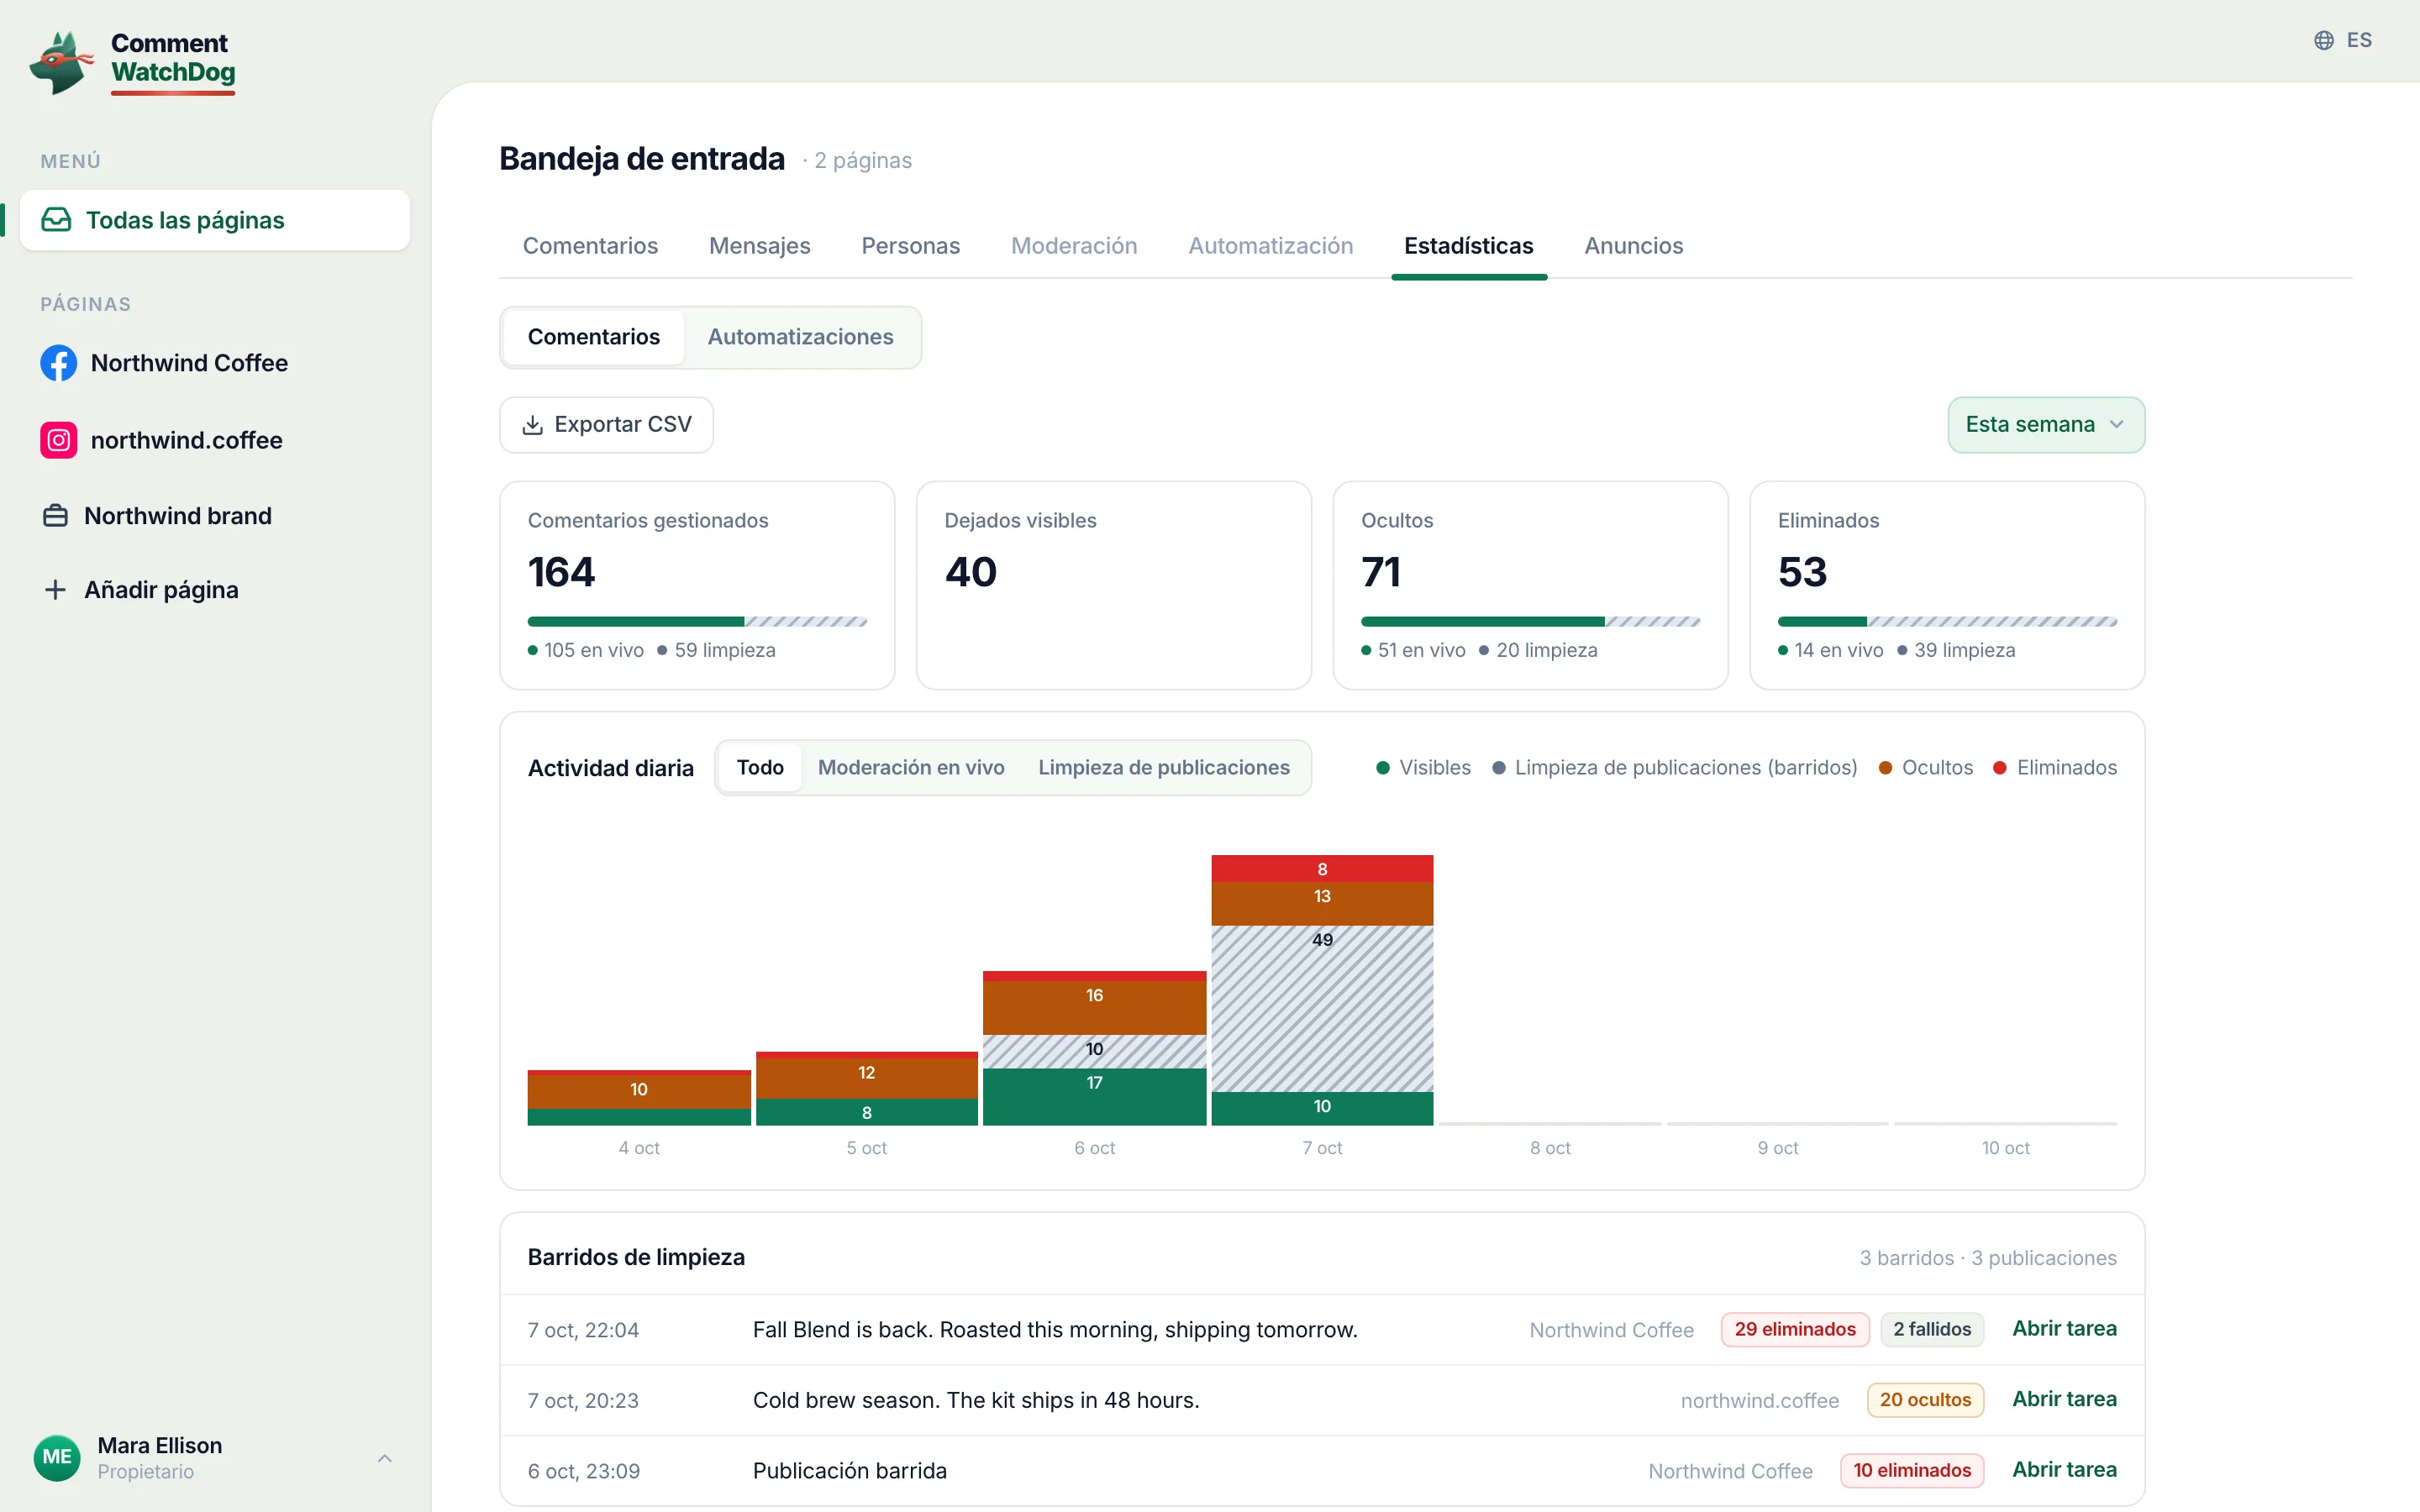The height and width of the screenshot is (1512, 2420).
Task: Click the download icon in Exportar CSV
Action: [533, 425]
